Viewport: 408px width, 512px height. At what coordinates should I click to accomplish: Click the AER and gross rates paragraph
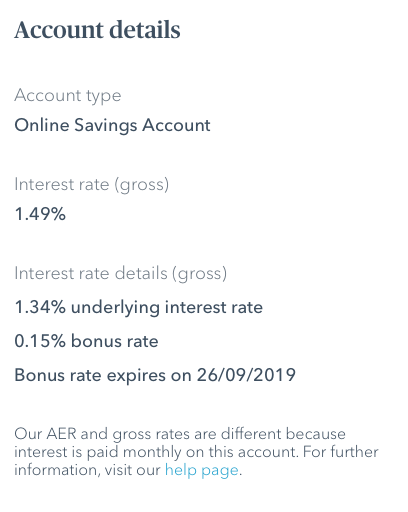pos(196,452)
